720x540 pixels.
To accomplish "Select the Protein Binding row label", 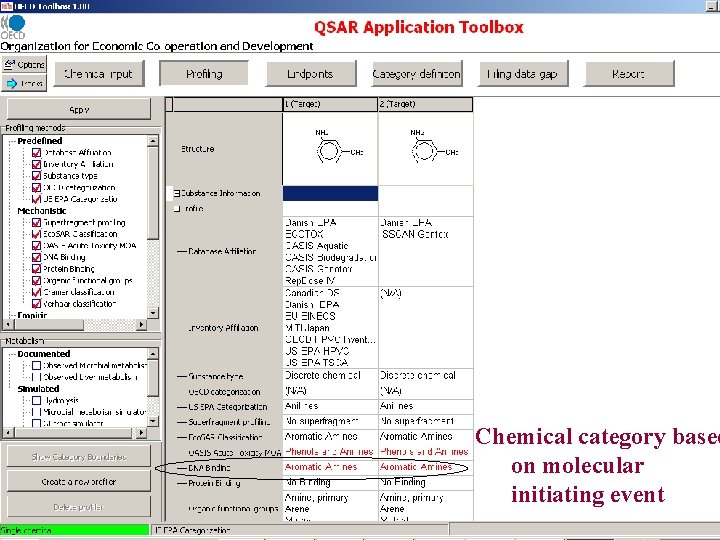I will [214, 483].
